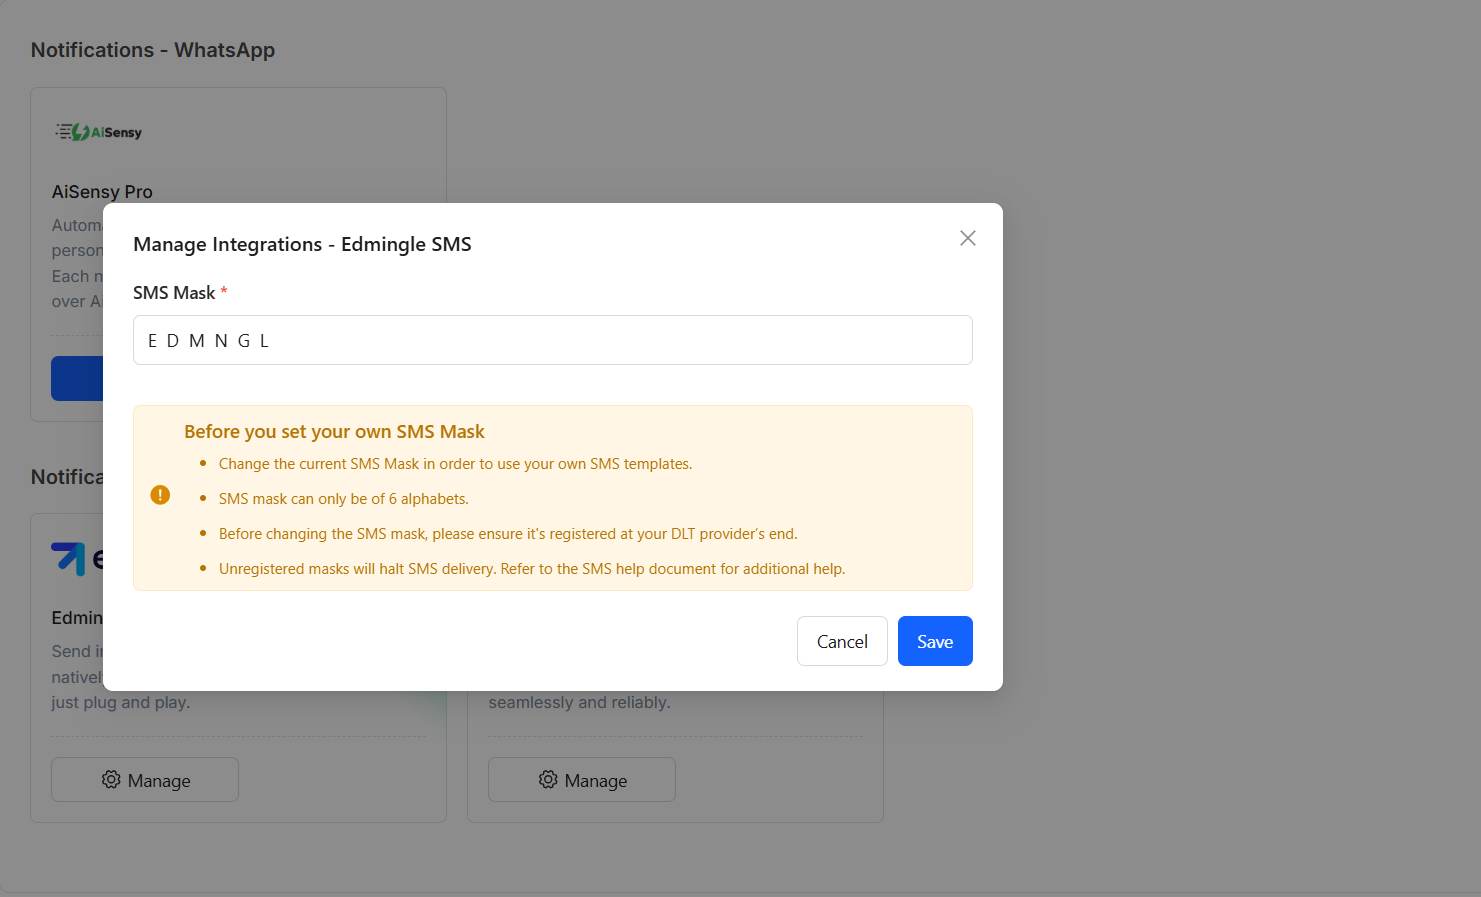1481x897 pixels.
Task: Click 'seamlessly and reliably.' text in background
Action: click(579, 703)
